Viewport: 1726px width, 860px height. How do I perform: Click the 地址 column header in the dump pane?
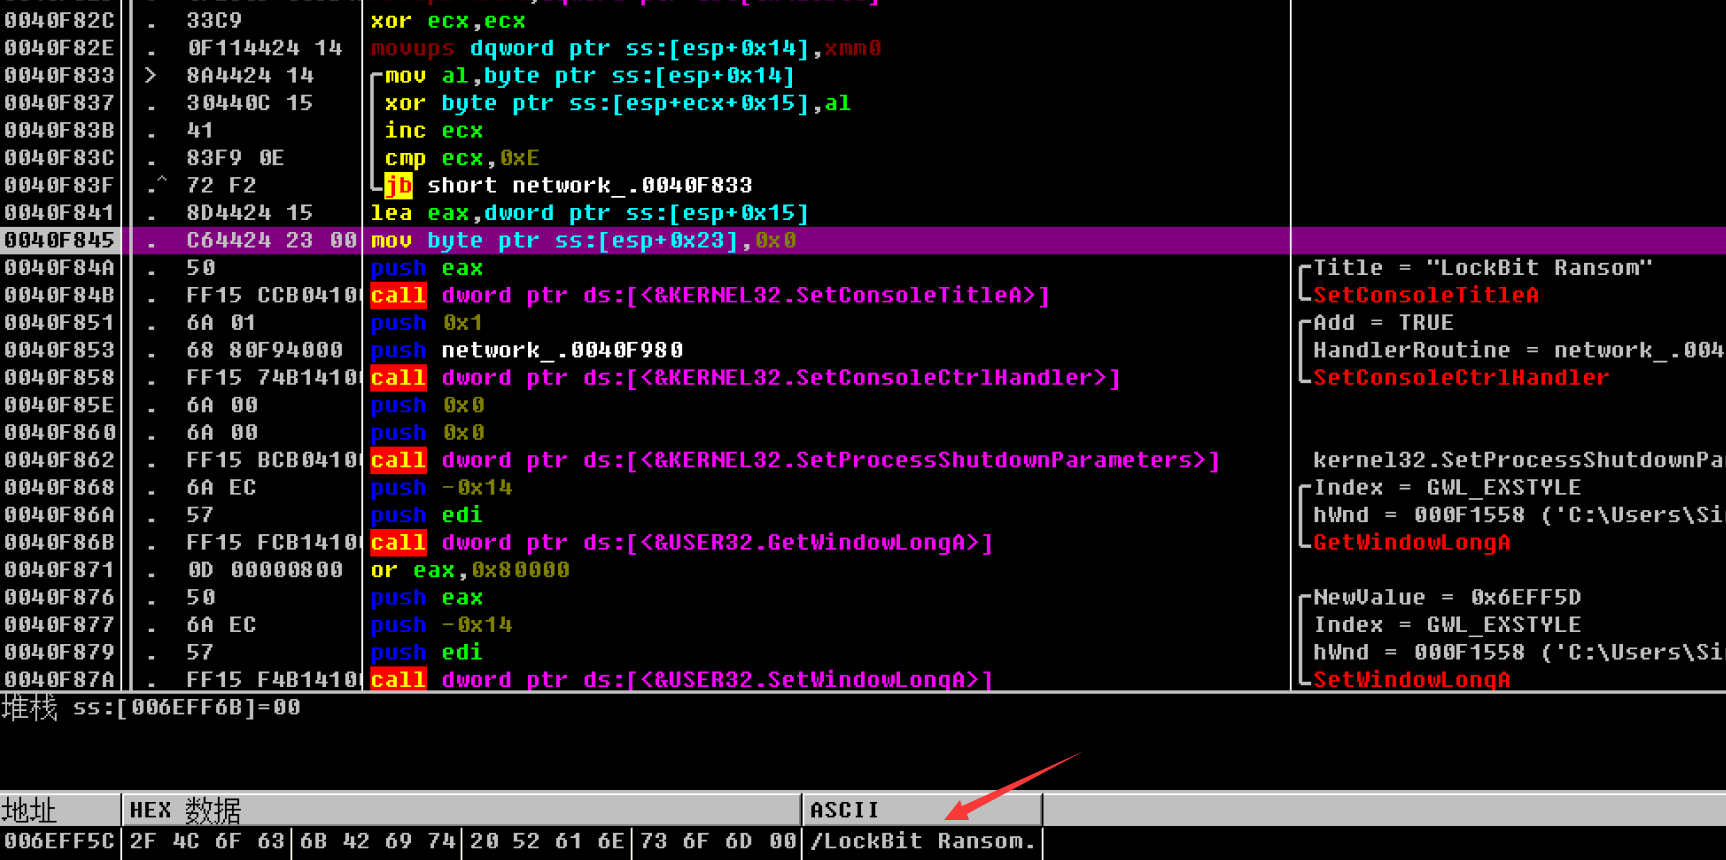click(x=60, y=809)
